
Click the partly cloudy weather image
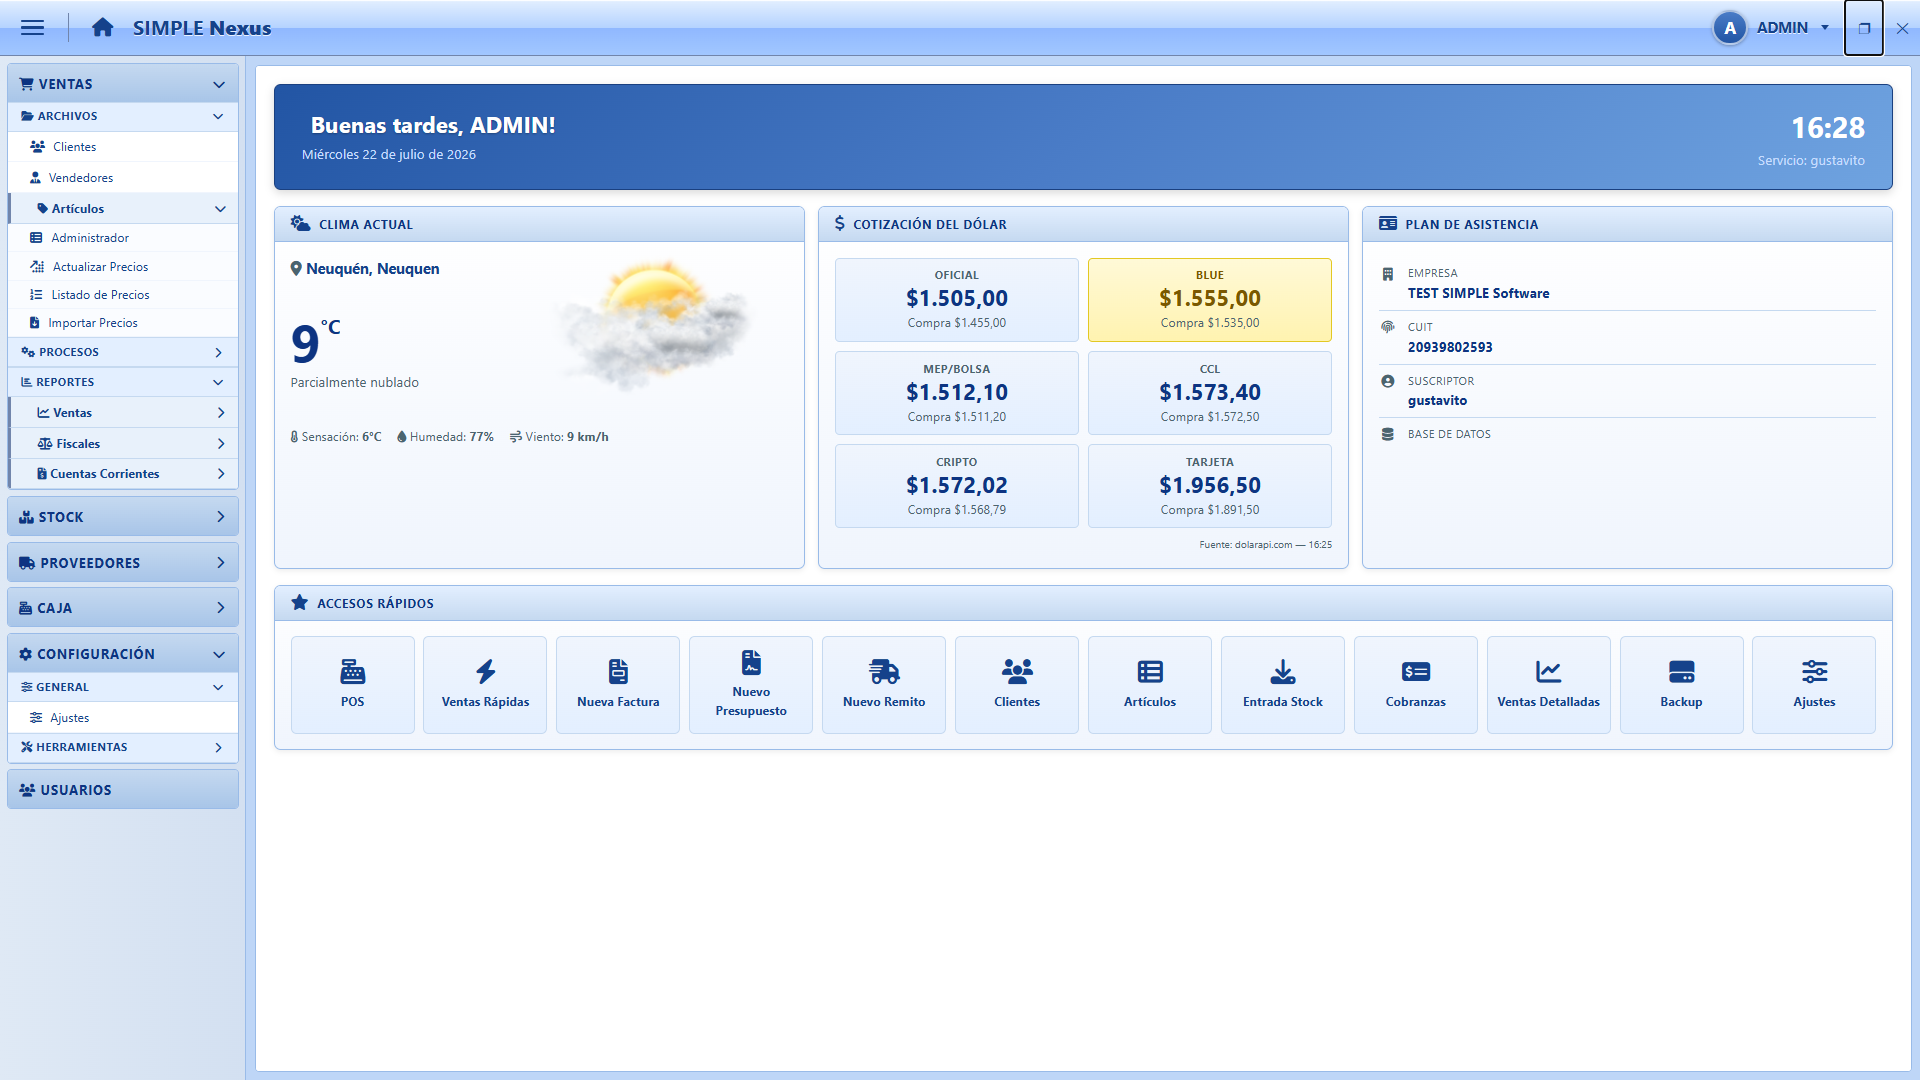[655, 325]
